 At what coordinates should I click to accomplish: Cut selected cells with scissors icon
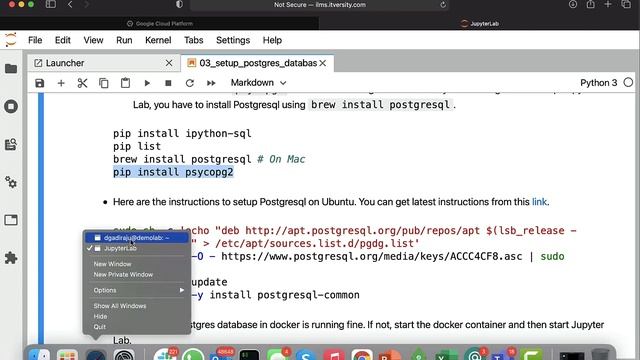(x=82, y=83)
